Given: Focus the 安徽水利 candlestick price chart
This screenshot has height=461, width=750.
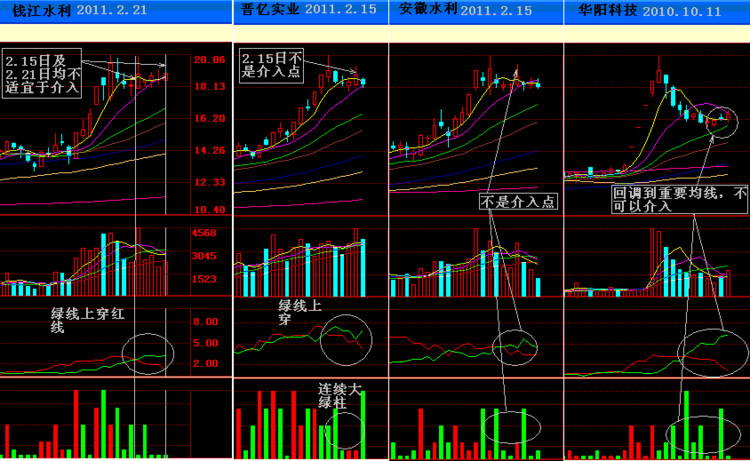Looking at the screenshot, I should click(x=476, y=129).
